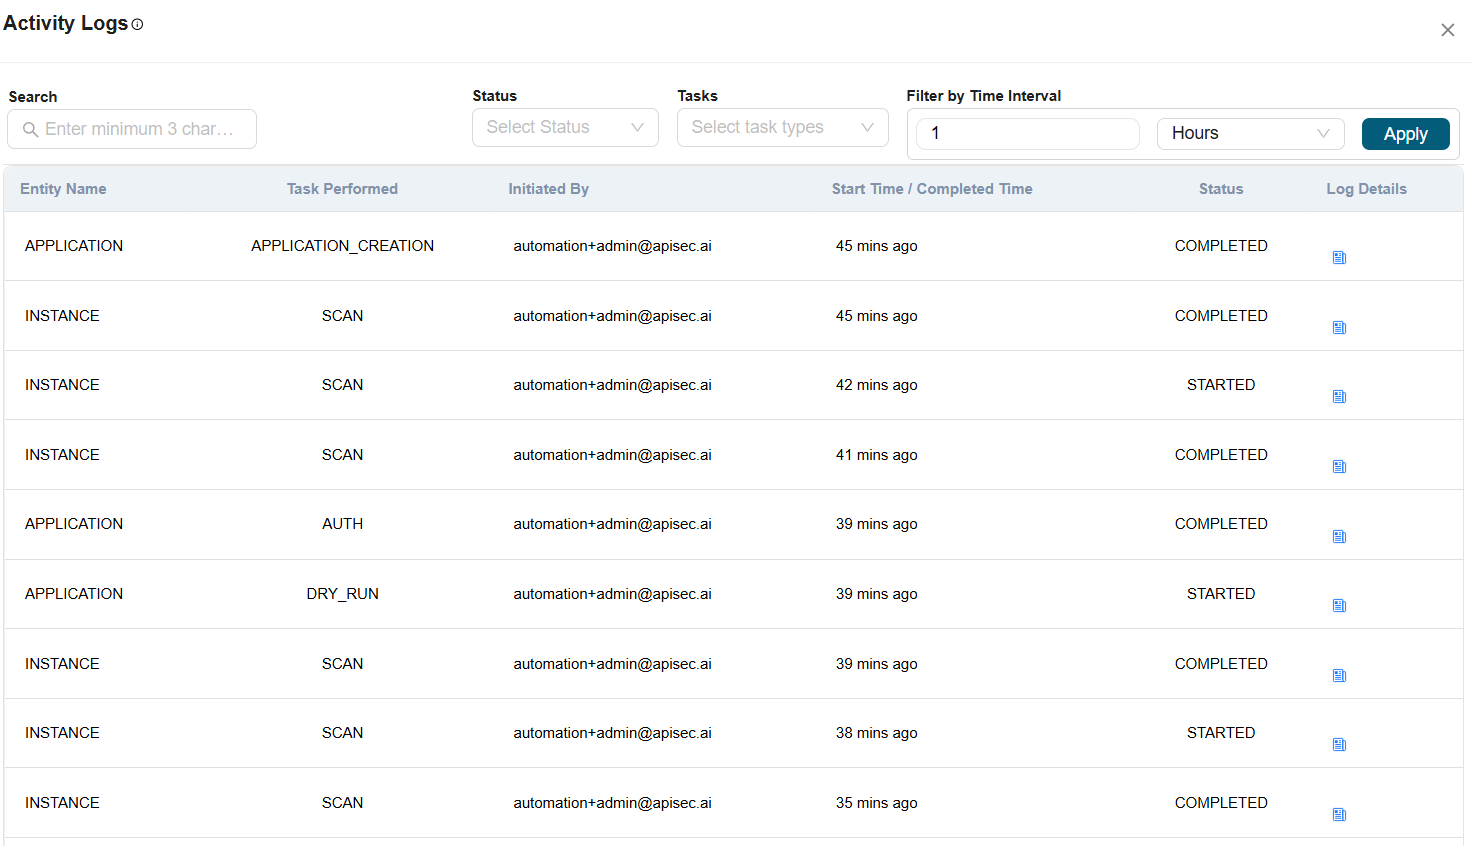This screenshot has height=846, width=1472.
Task: Open the Select Status dropdown
Action: coord(565,127)
